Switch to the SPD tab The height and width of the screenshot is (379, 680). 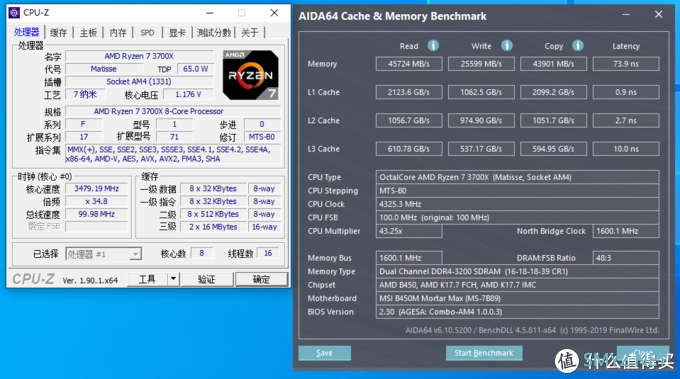coord(147,33)
